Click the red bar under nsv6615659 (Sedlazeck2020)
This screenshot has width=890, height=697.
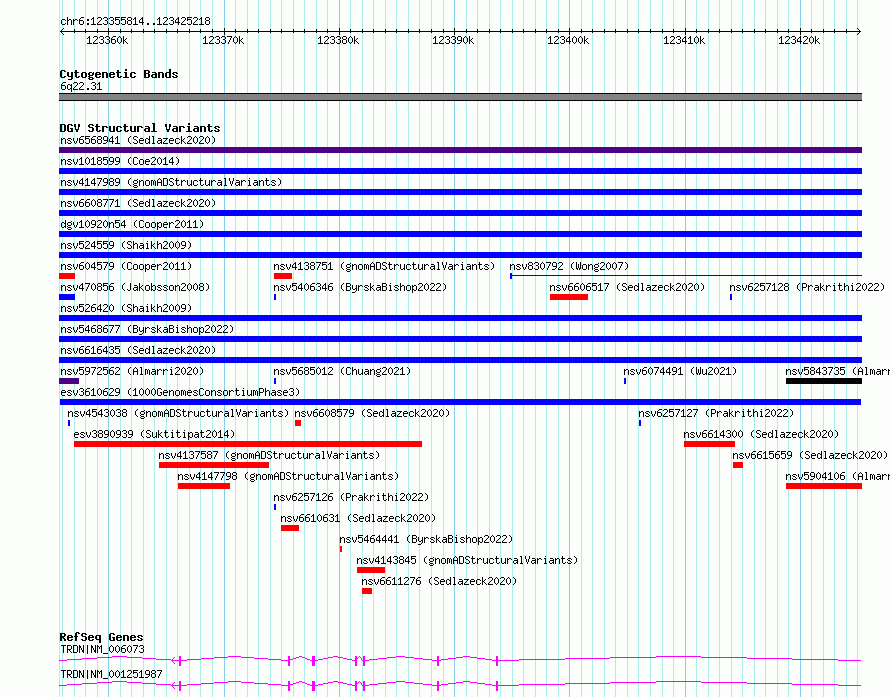[x=738, y=465]
